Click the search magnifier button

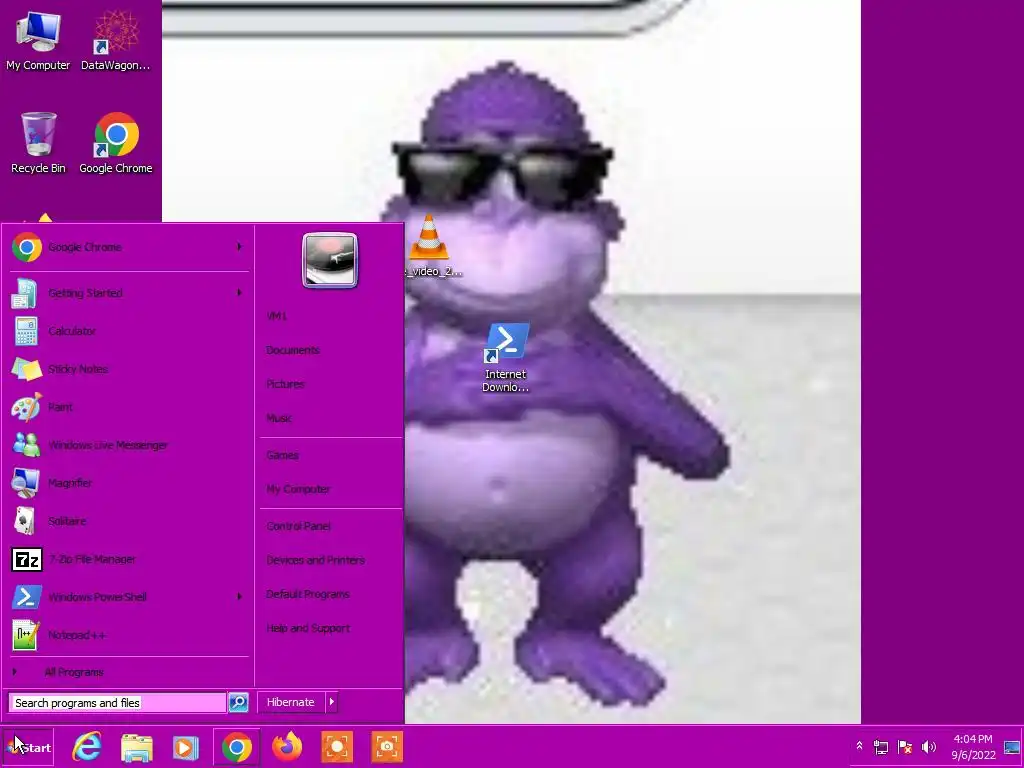pos(238,703)
